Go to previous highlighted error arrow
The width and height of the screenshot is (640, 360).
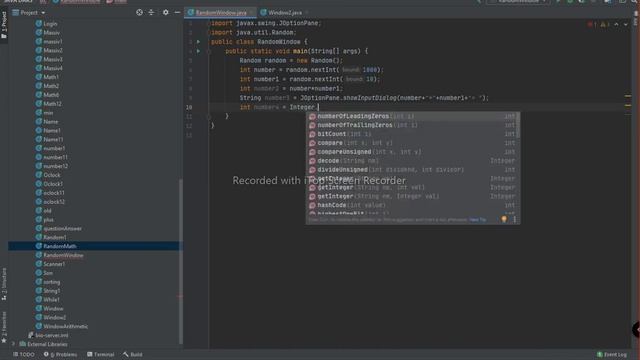point(616,24)
